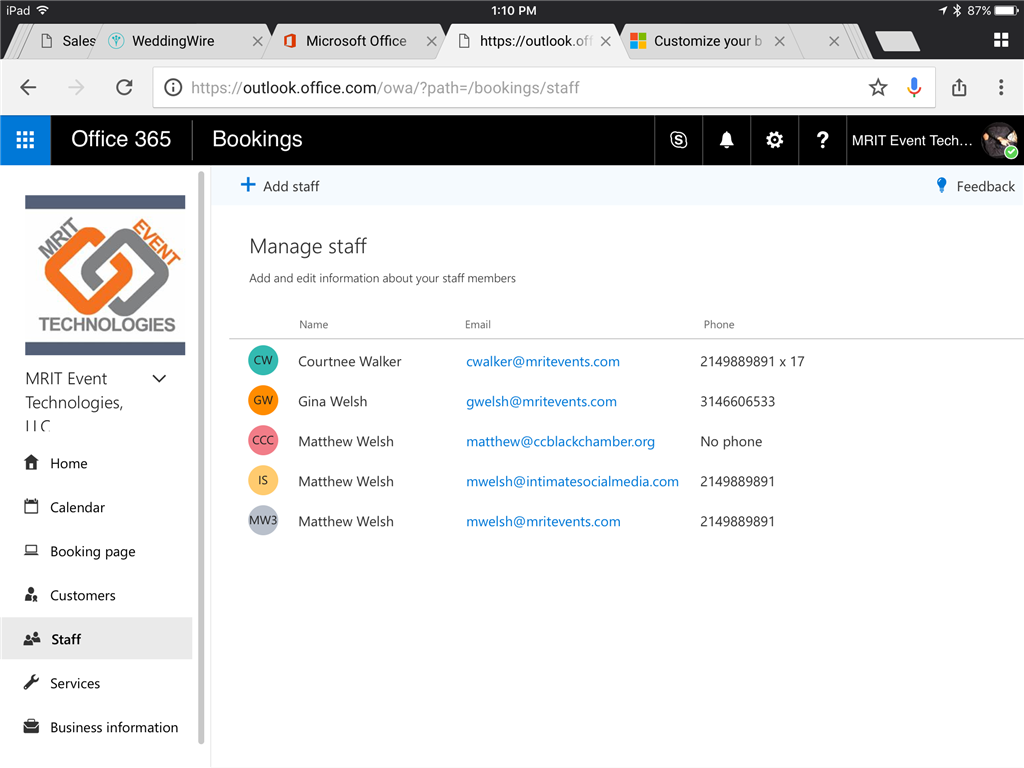The image size is (1024, 768).
Task: Click the Add staff button
Action: pos(280,186)
